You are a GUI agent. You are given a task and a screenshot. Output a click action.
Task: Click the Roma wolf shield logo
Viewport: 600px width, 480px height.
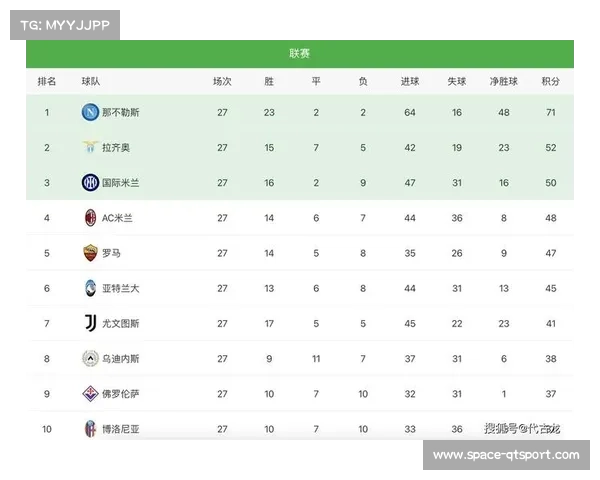[x=90, y=253]
